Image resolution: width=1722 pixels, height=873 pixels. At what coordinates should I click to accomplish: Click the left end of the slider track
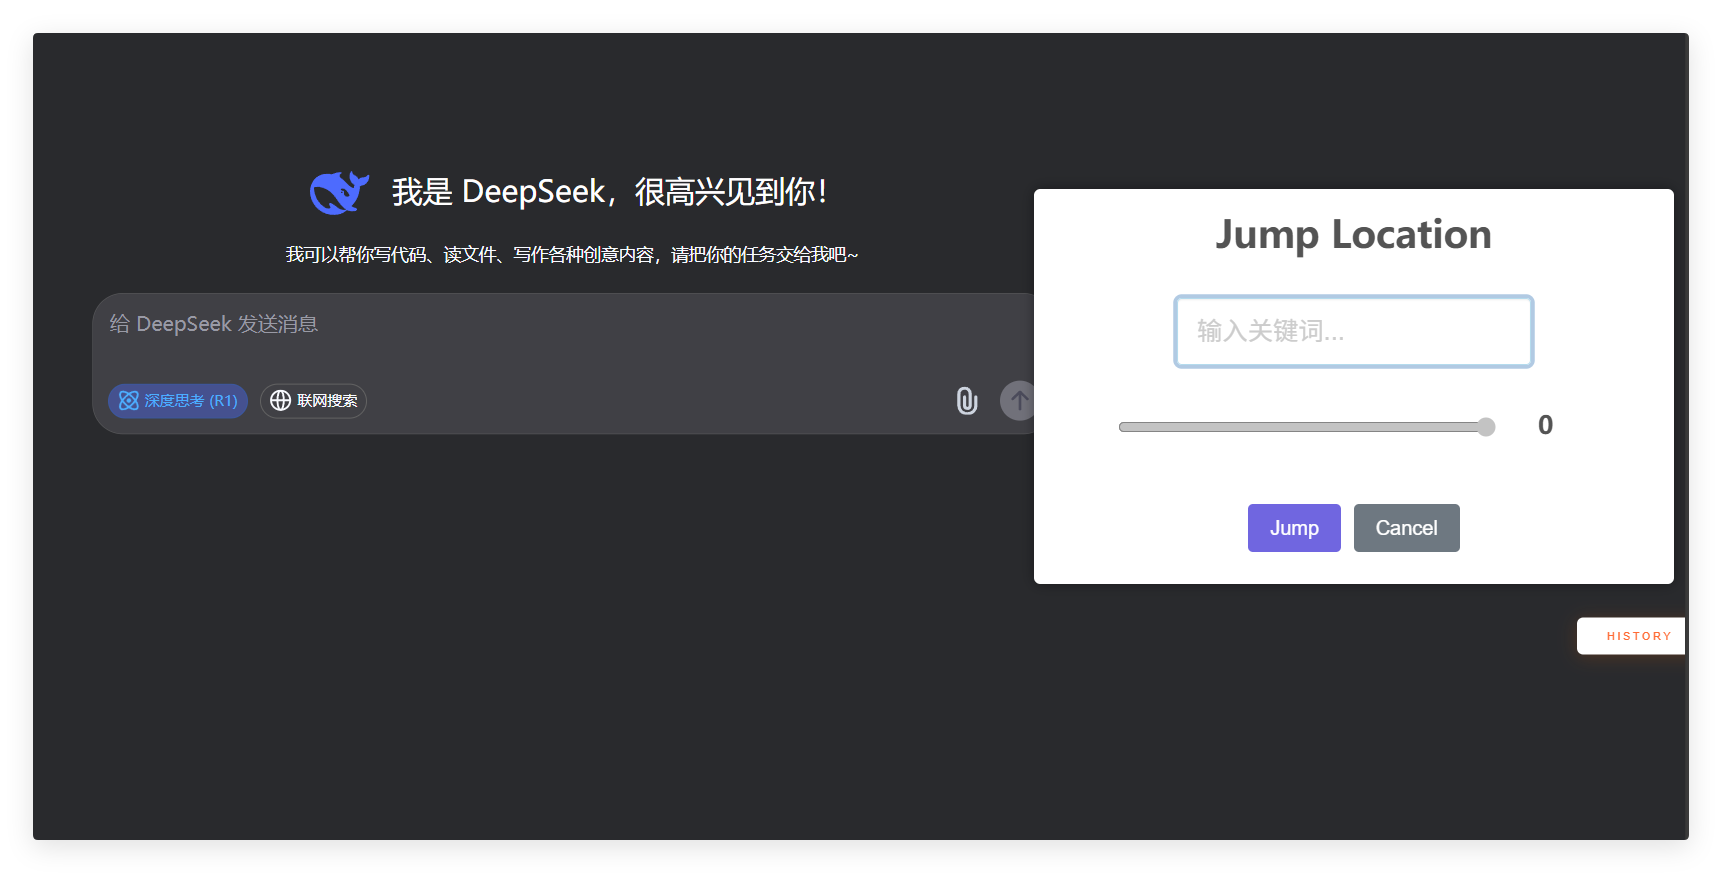(1125, 427)
